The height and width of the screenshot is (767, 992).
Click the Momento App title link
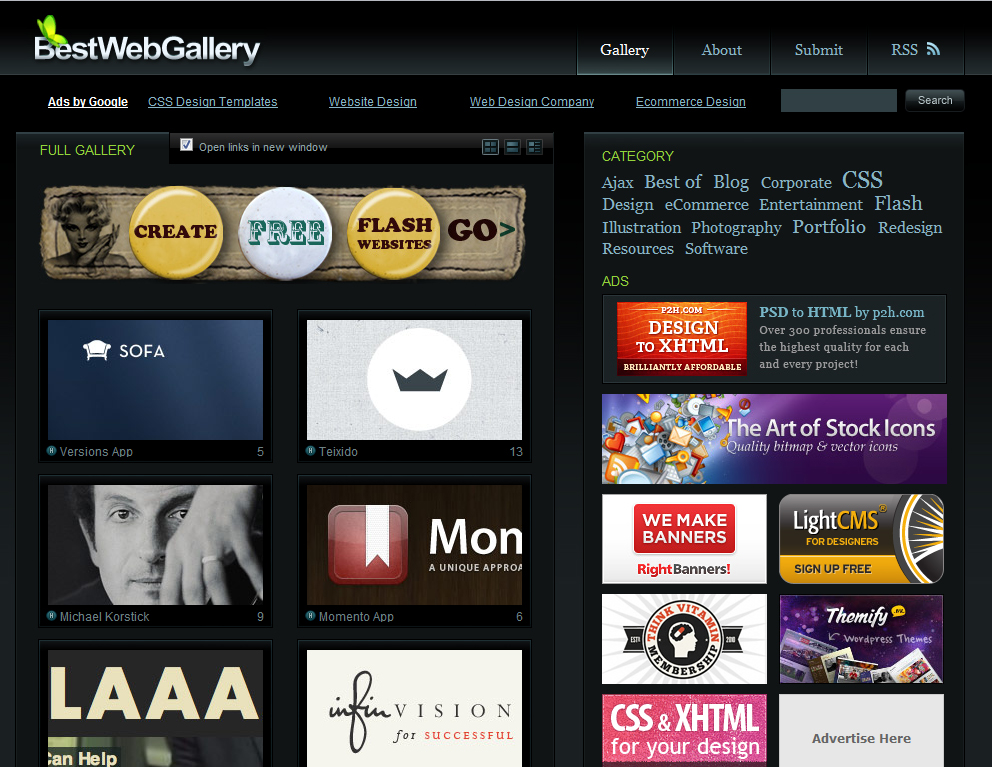(356, 617)
